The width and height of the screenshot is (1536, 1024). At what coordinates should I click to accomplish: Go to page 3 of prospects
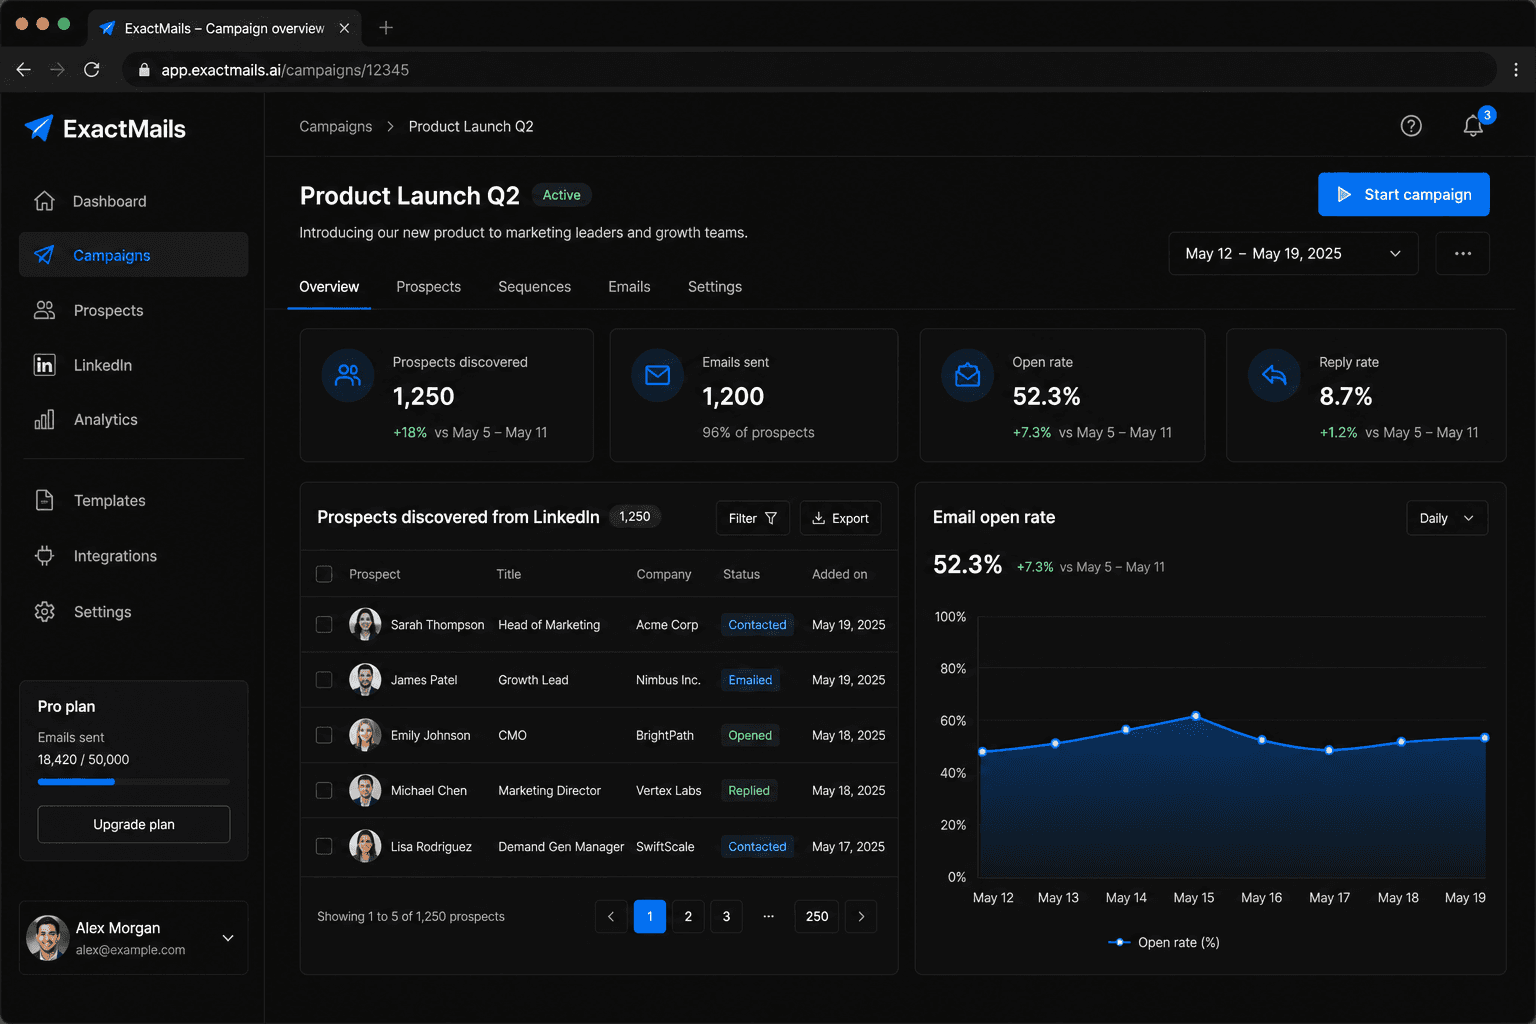[726, 916]
